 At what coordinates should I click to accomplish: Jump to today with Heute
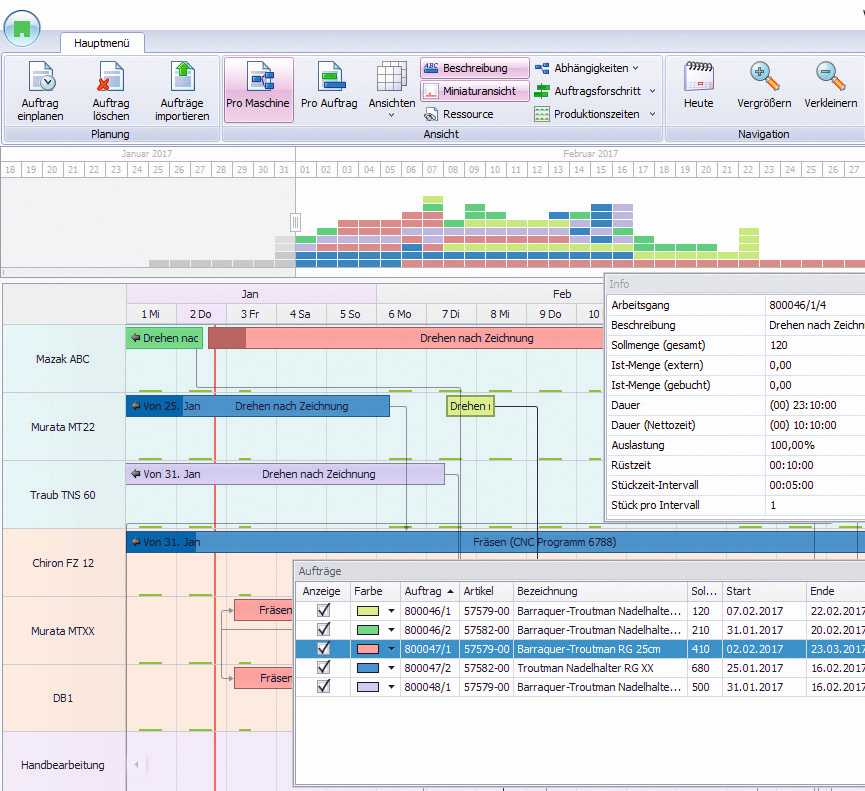(698, 79)
